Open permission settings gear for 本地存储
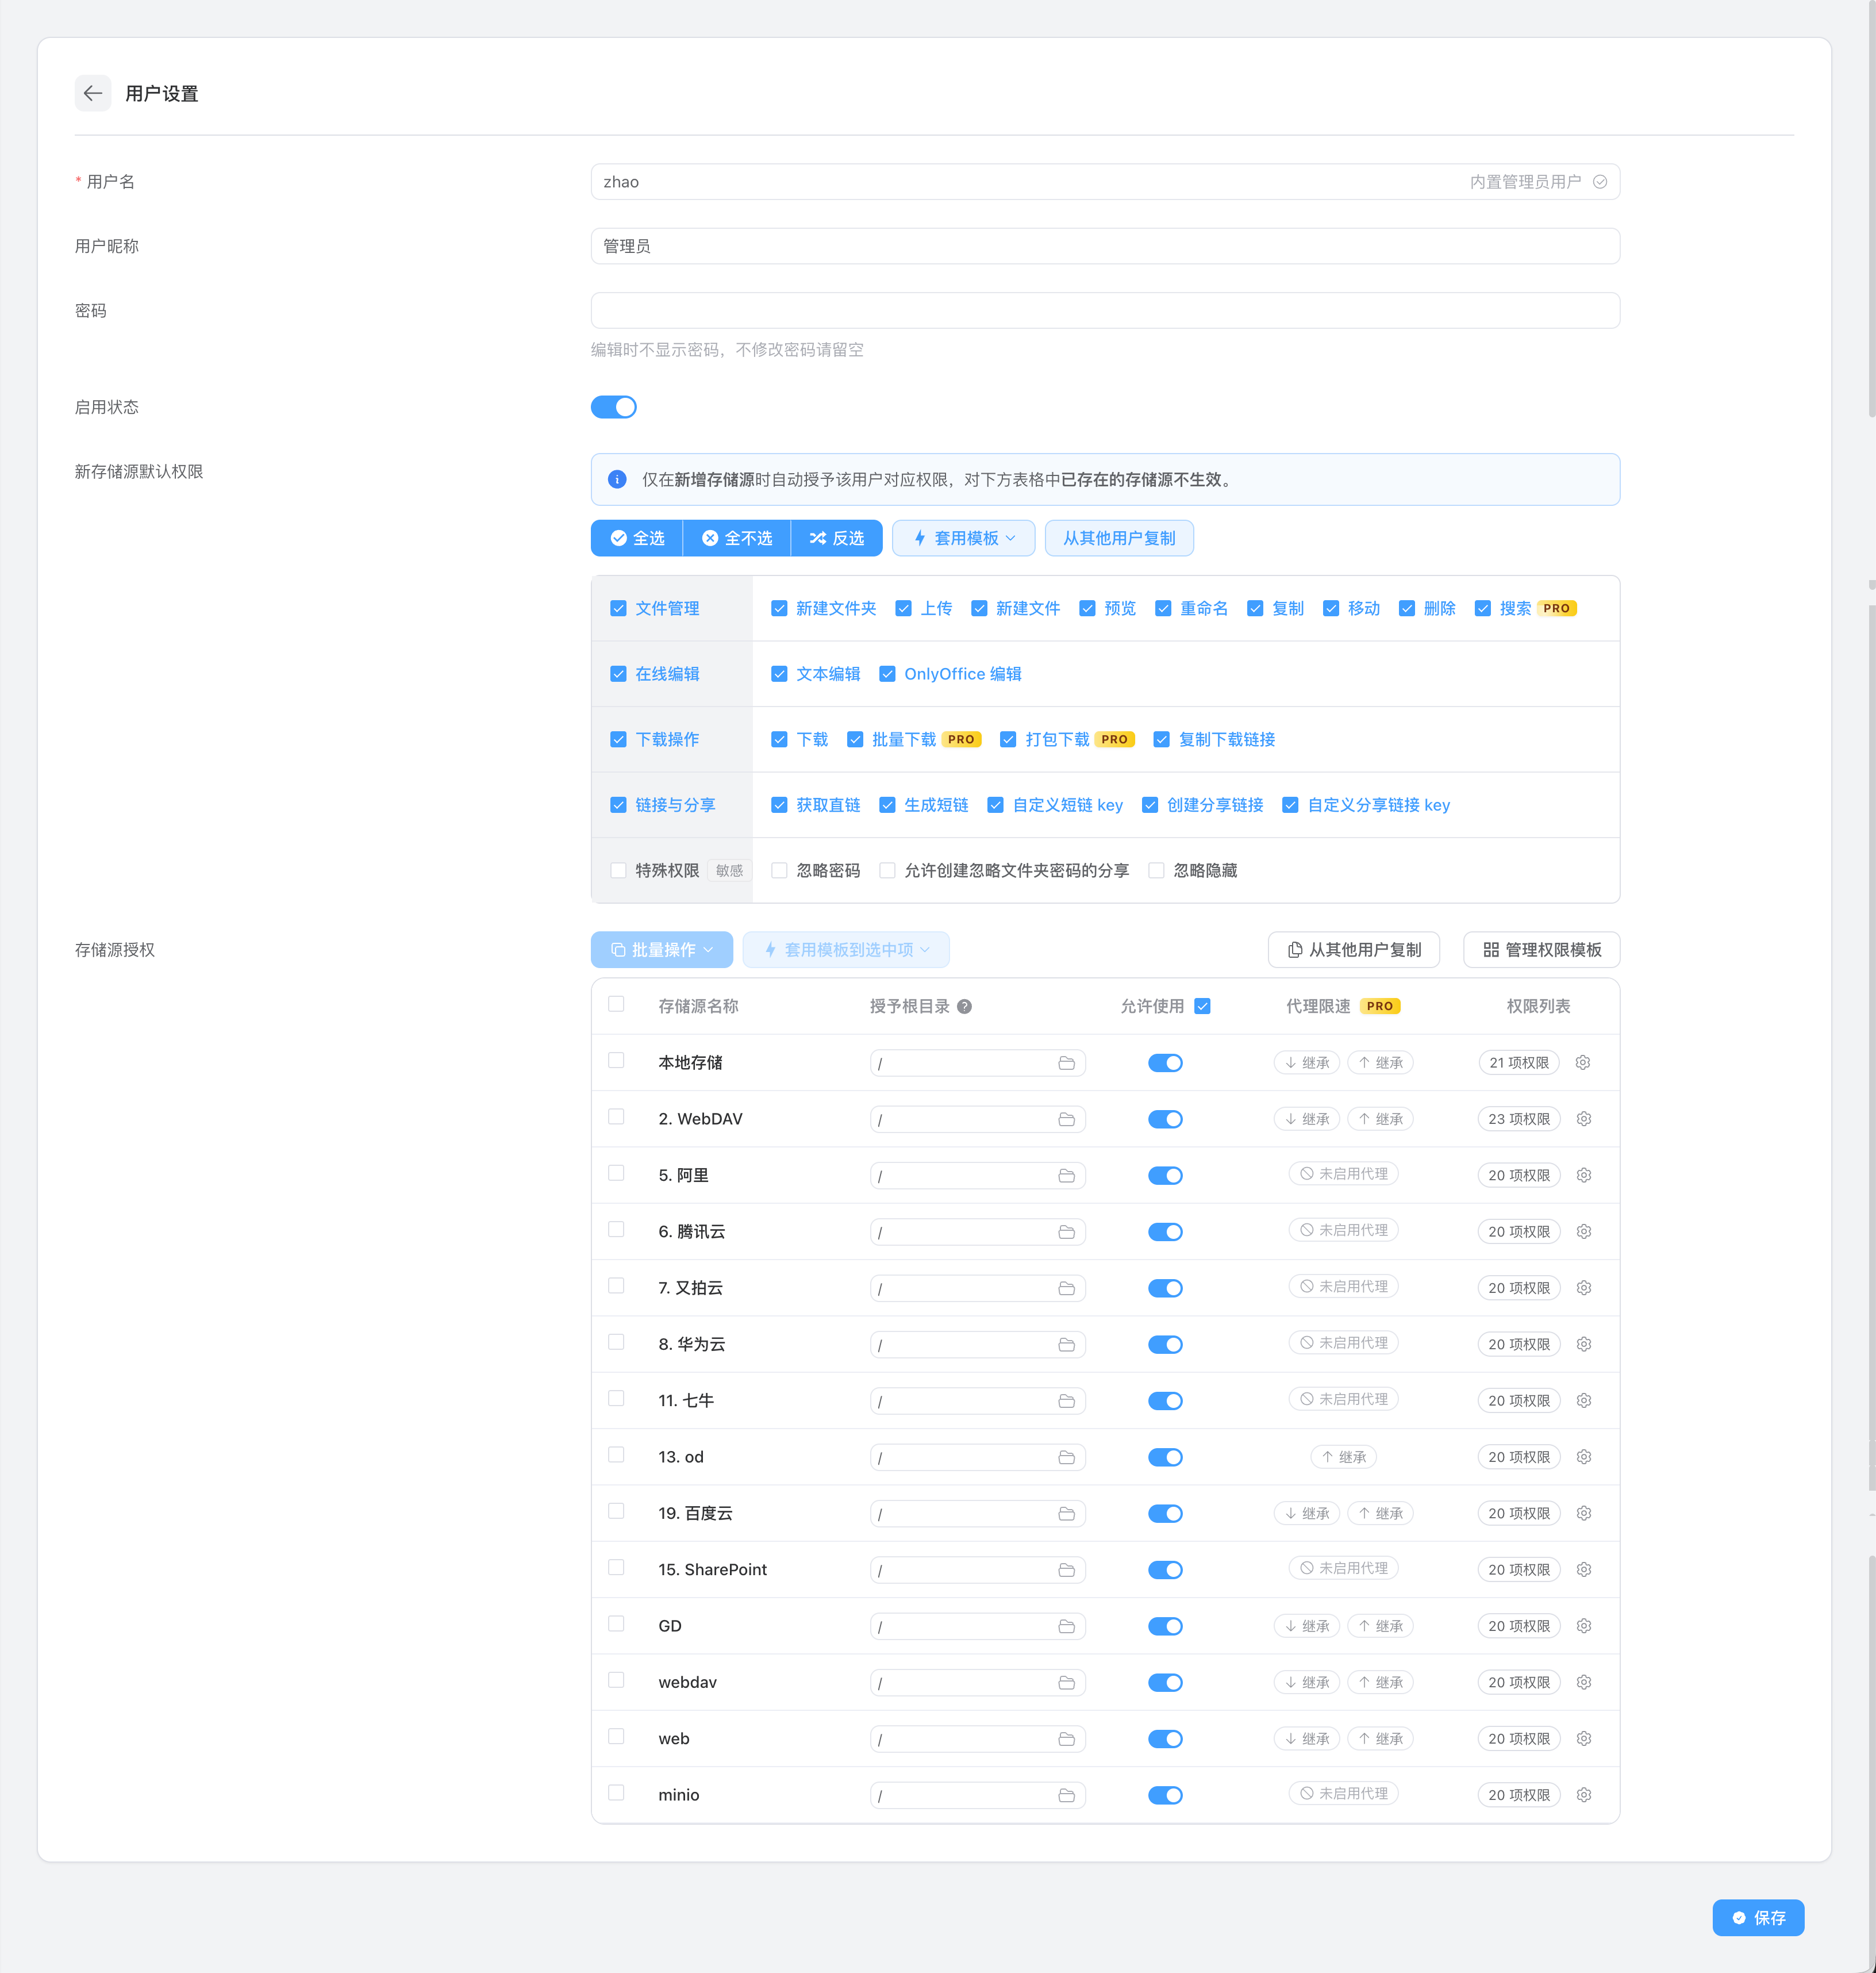Image resolution: width=1876 pixels, height=1973 pixels. (x=1583, y=1062)
